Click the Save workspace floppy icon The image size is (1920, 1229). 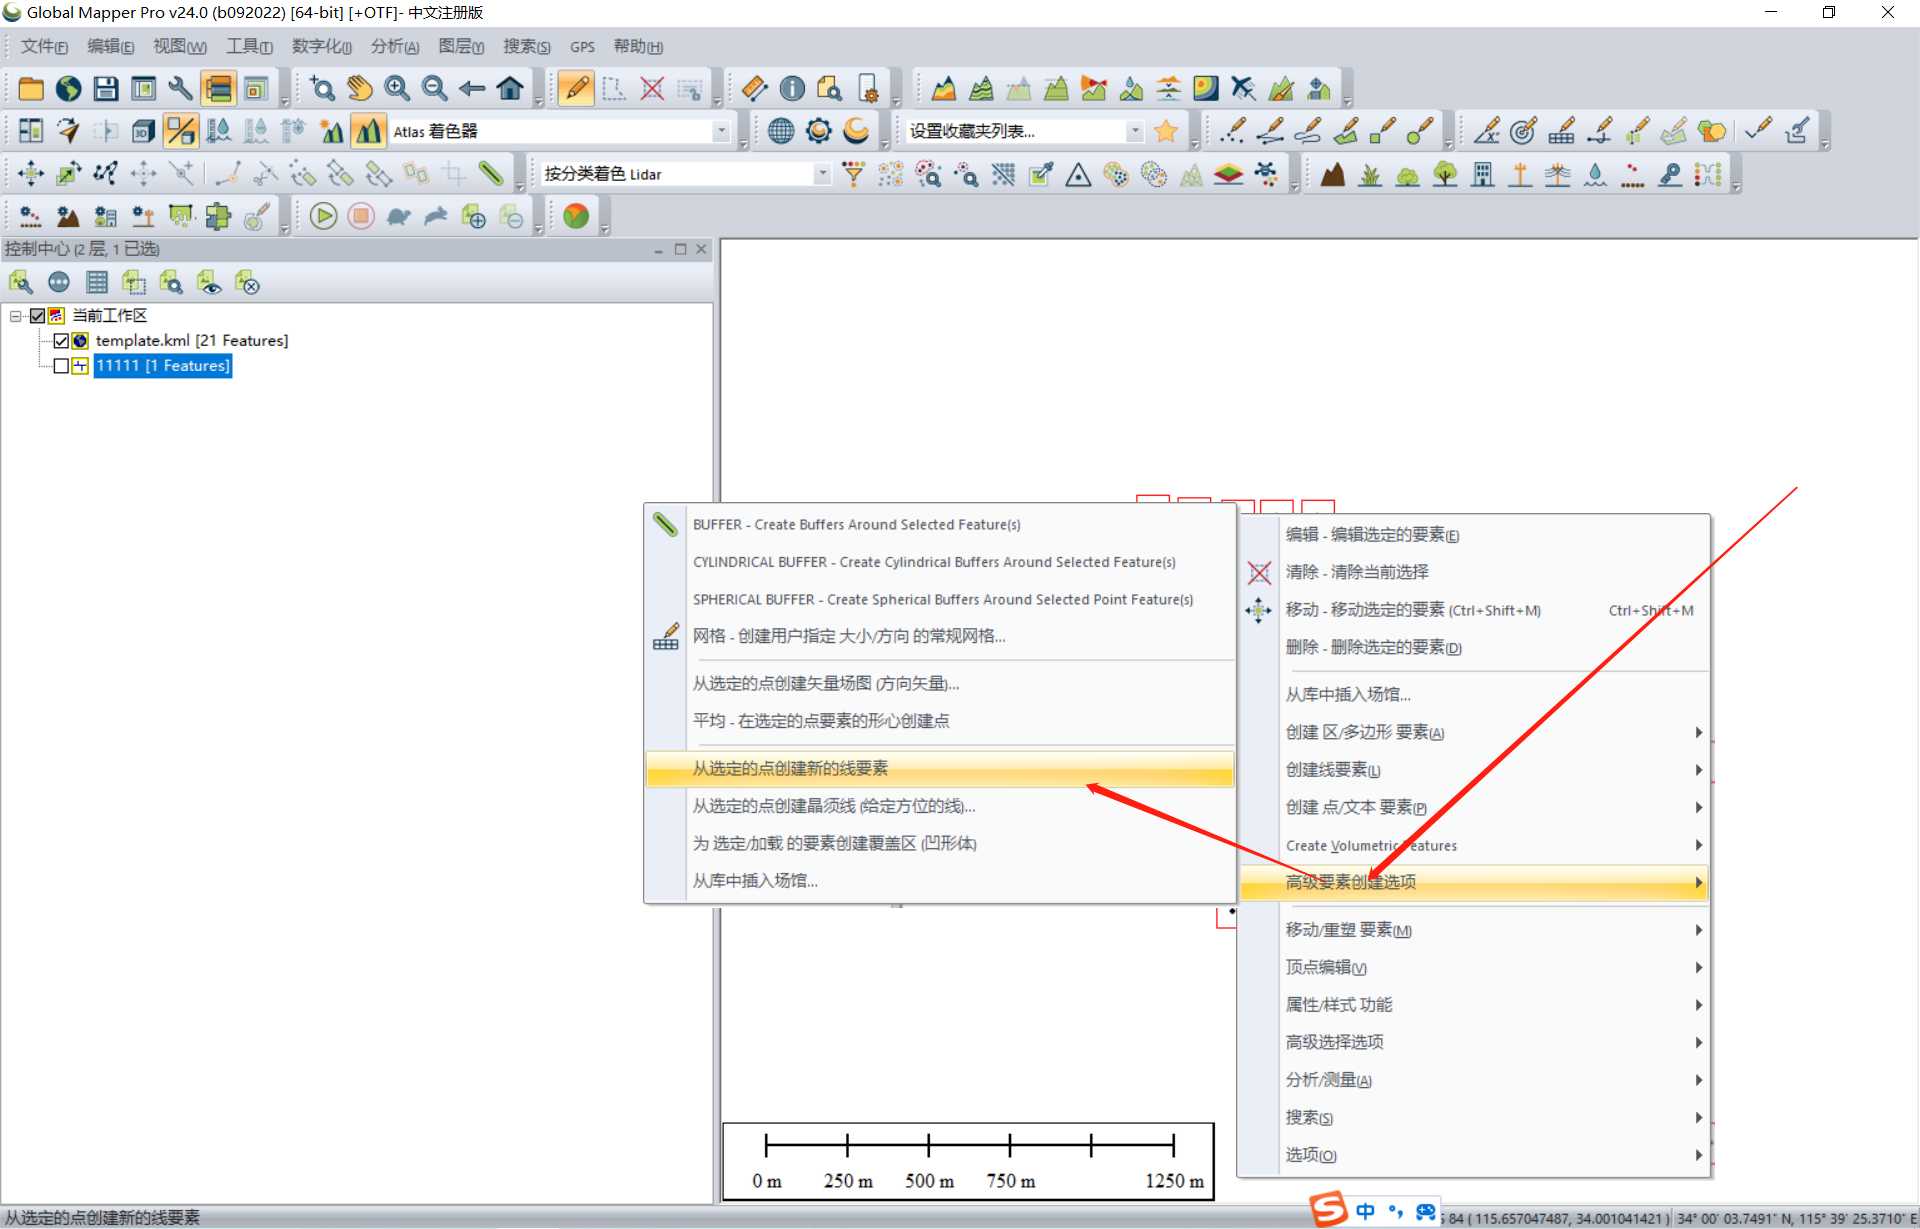(x=106, y=89)
